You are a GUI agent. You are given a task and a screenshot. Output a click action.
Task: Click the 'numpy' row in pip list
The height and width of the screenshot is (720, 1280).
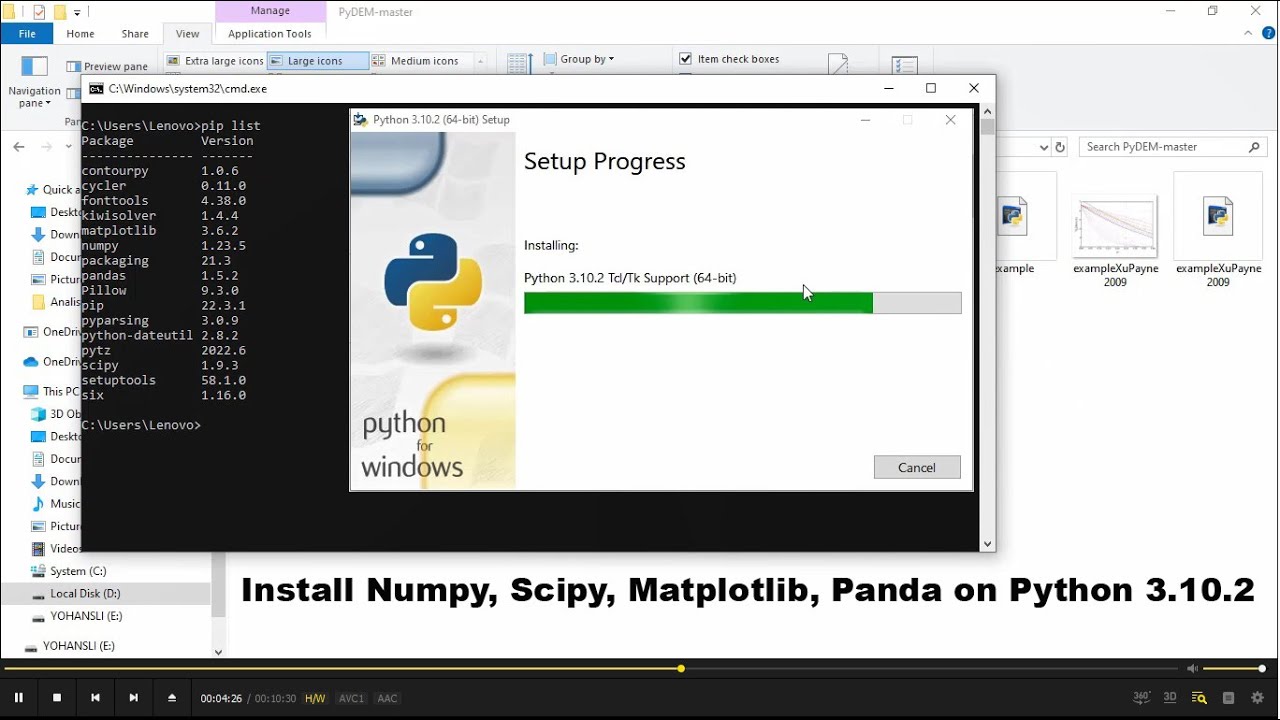coord(164,246)
